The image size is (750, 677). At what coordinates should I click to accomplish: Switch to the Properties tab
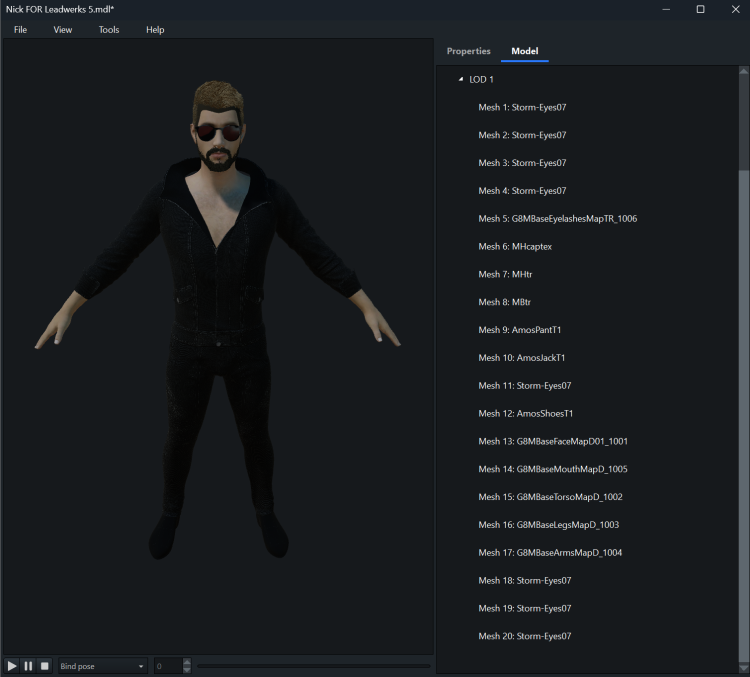468,51
